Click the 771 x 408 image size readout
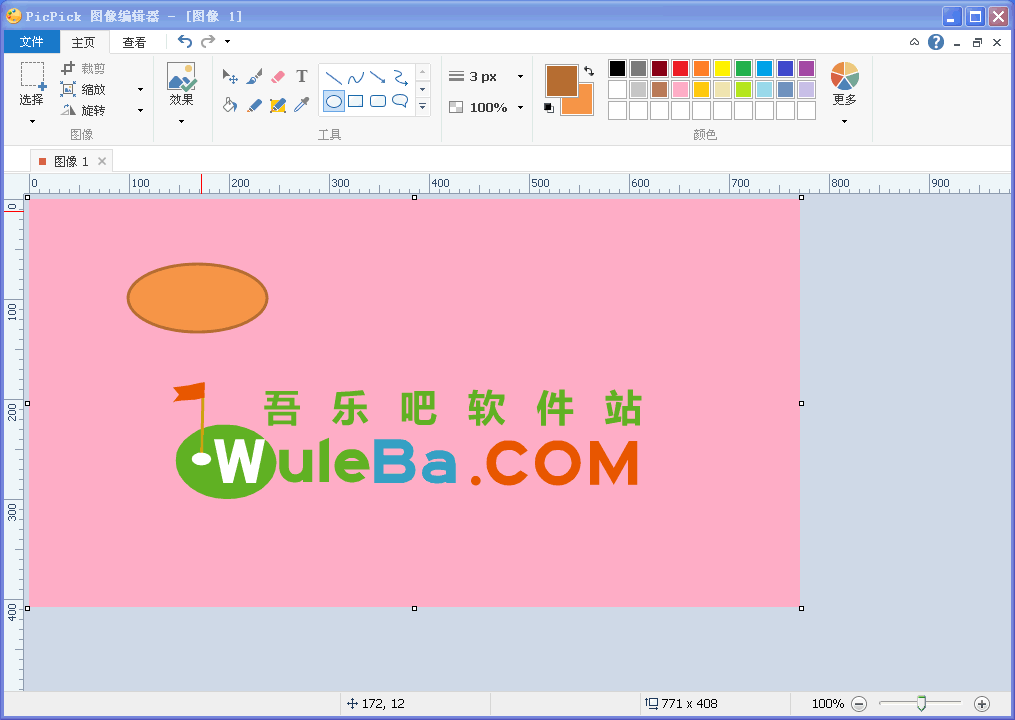The width and height of the screenshot is (1015, 720). point(682,704)
